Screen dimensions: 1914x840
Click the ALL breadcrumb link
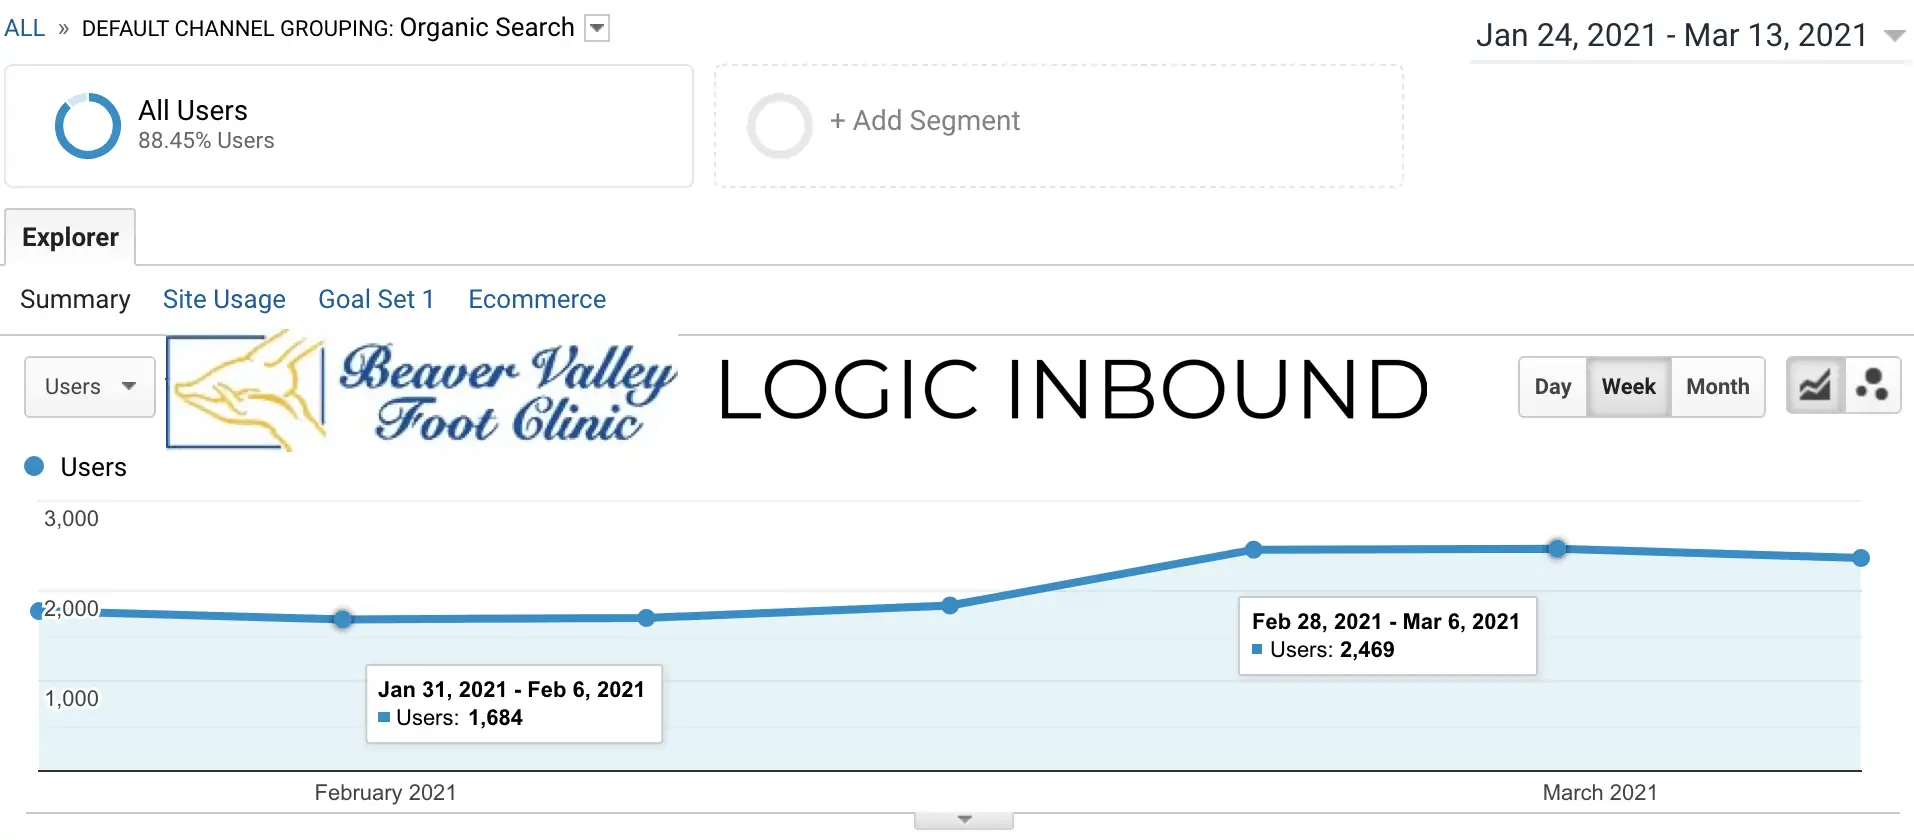point(25,28)
